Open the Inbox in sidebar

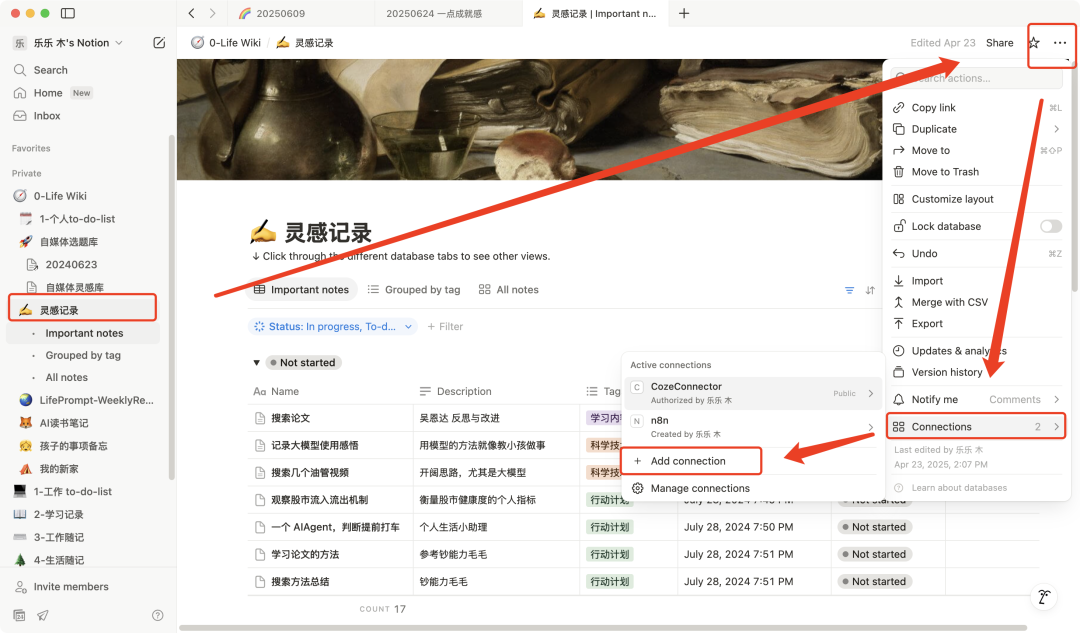47,116
